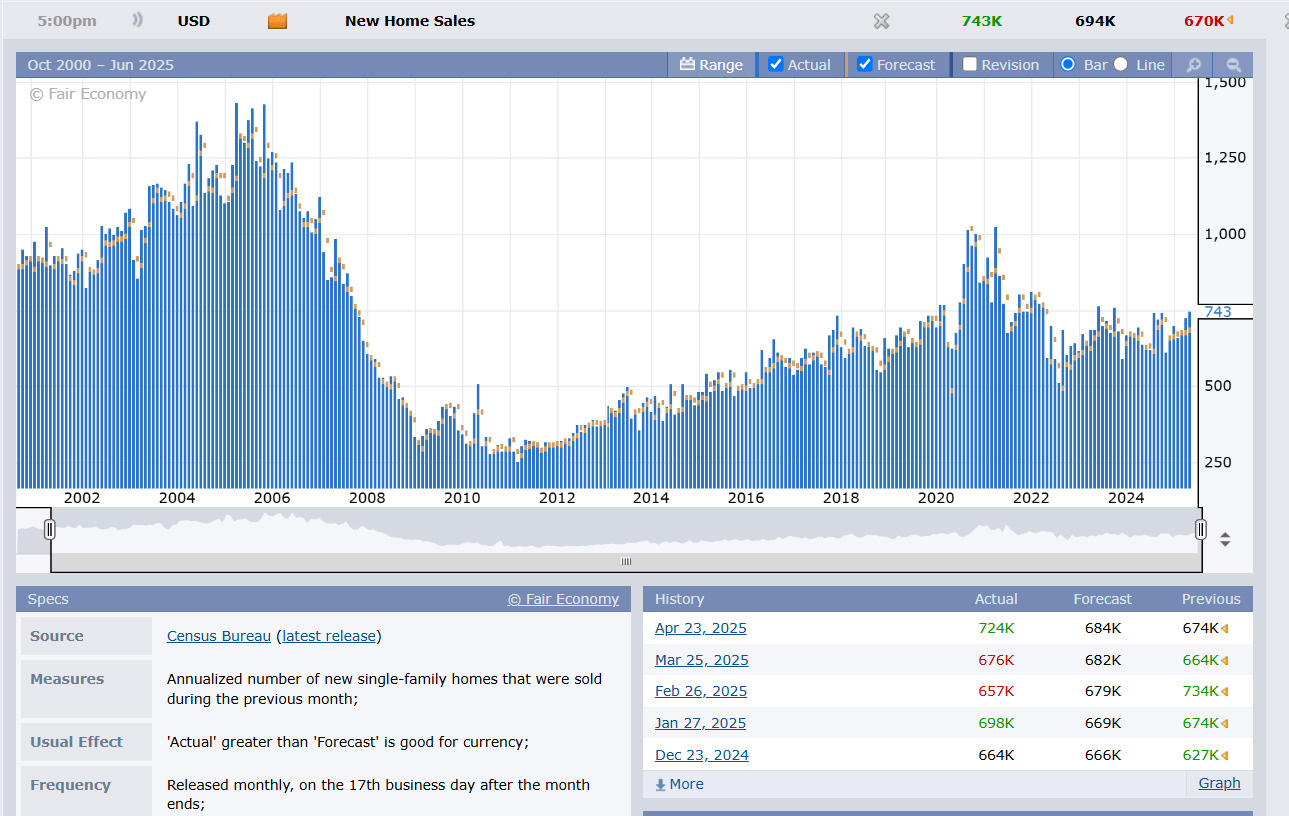The height and width of the screenshot is (816, 1289).
Task: Click the Fair Economy link in Specs header
Action: (563, 599)
